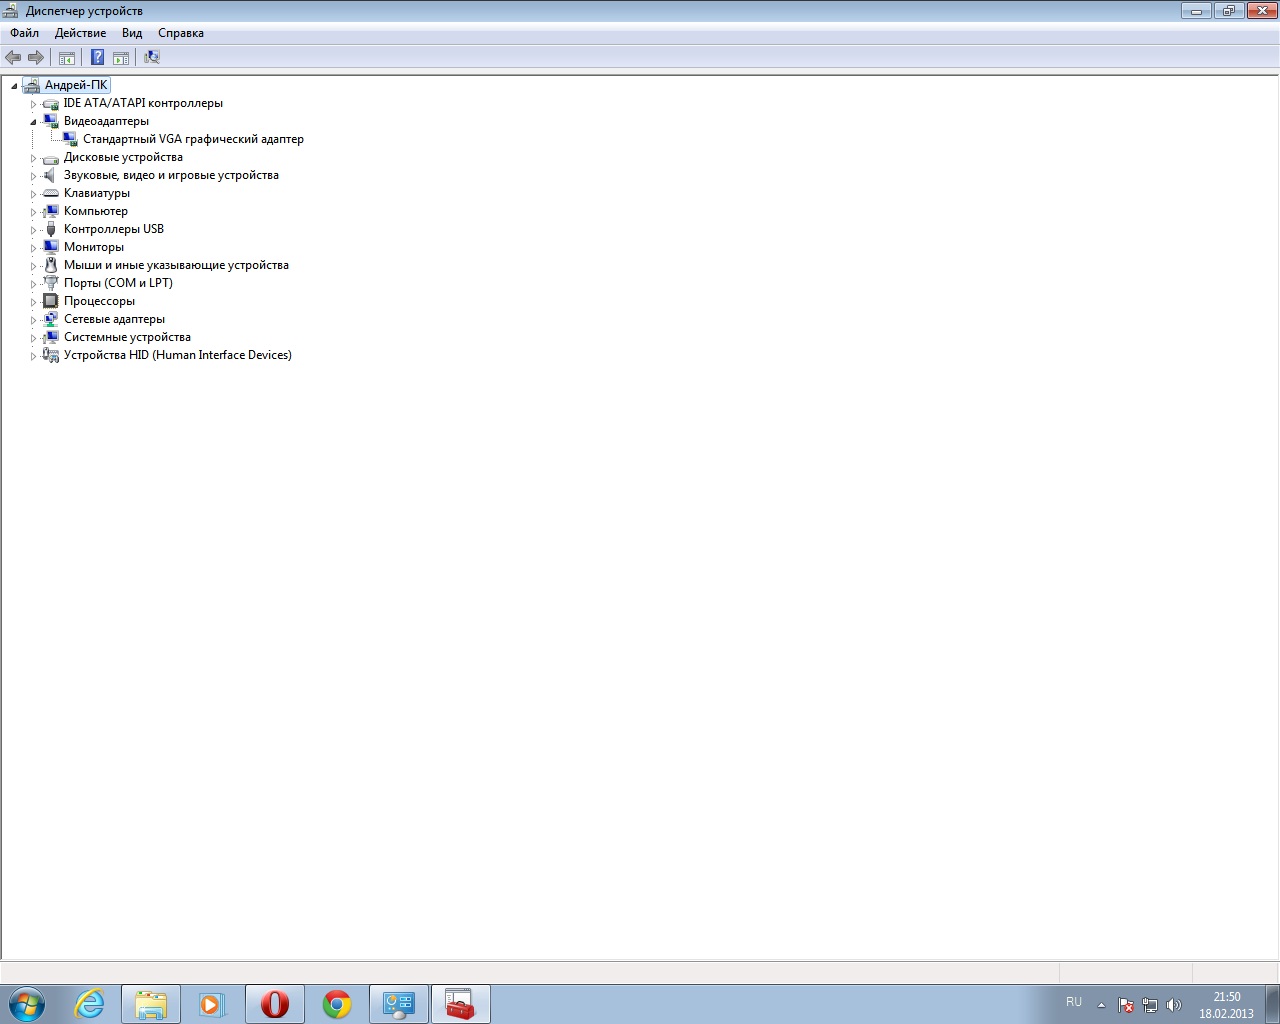Go back with the toolbar Back arrow
The image size is (1280, 1024).
[x=13, y=58]
